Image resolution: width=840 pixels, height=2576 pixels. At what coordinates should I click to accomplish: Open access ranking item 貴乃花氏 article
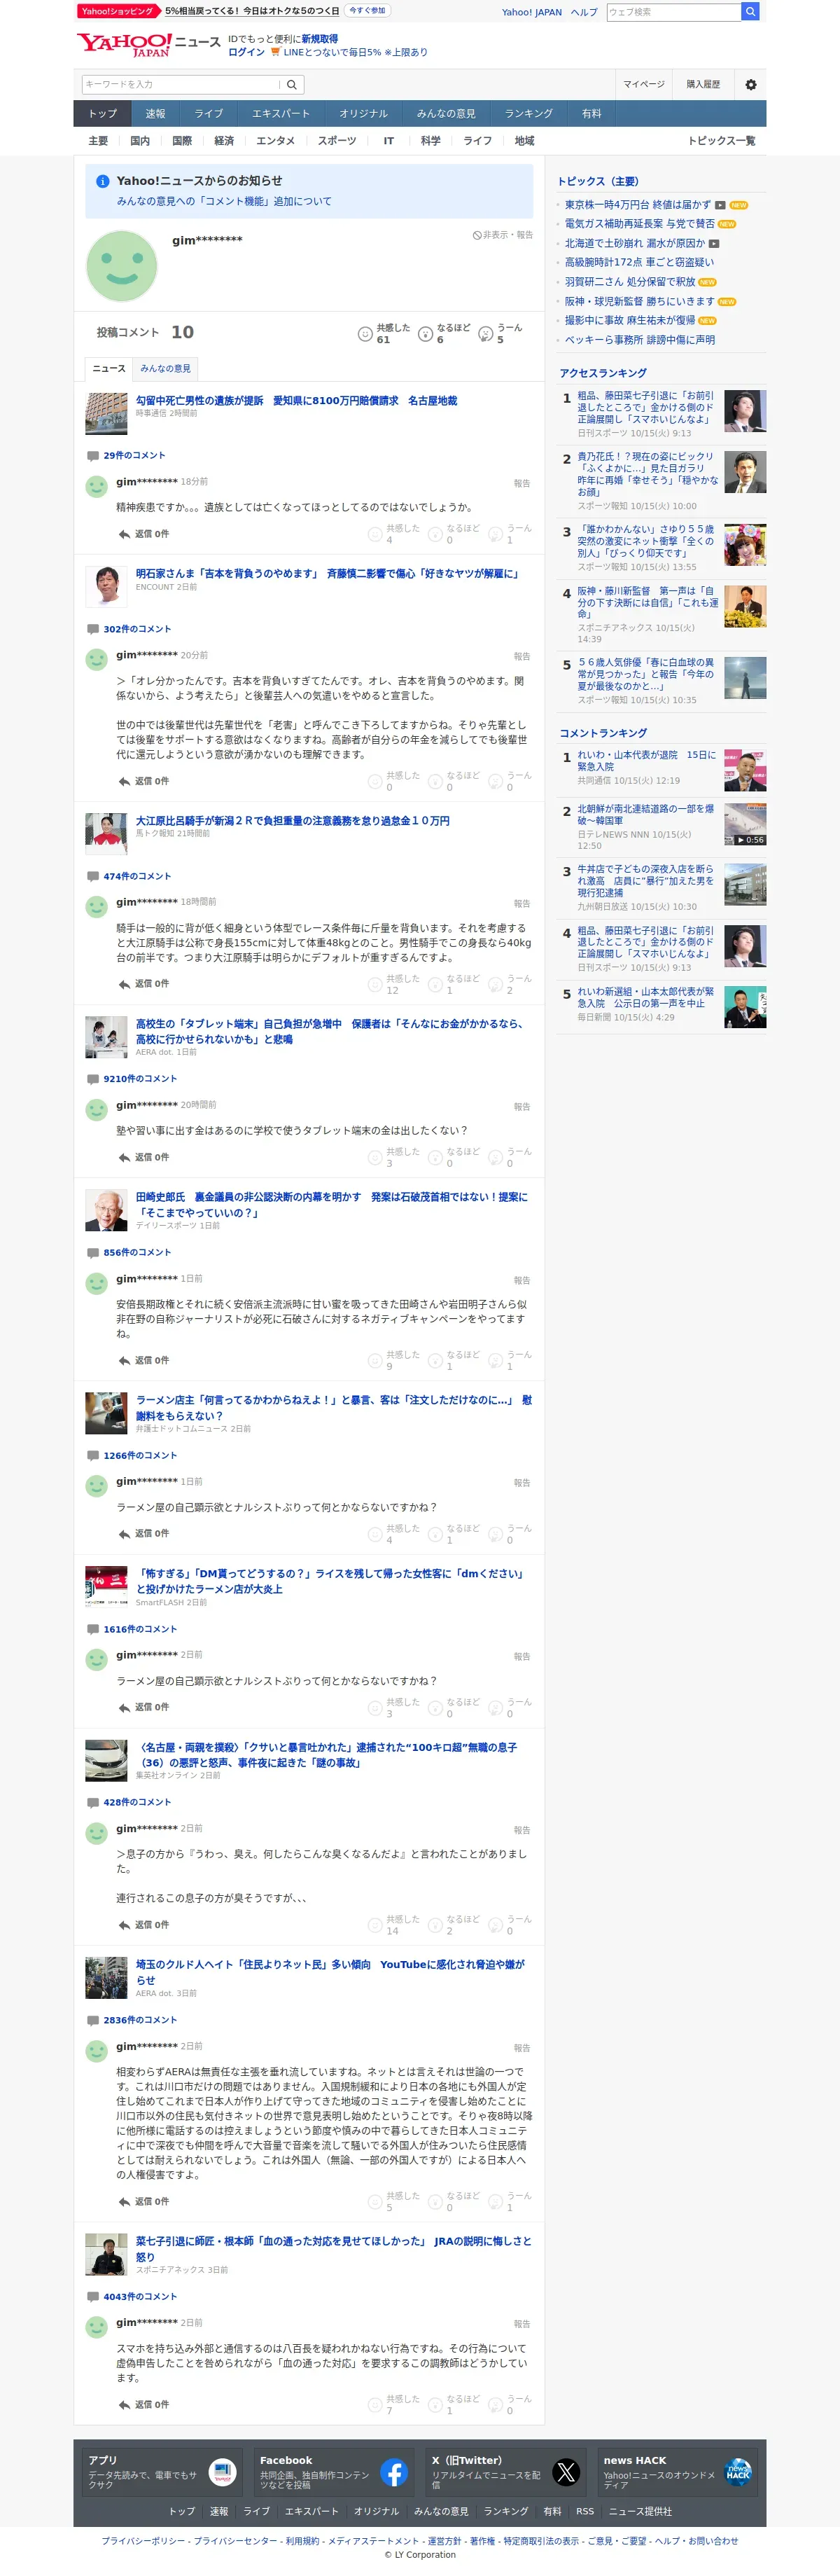(647, 474)
